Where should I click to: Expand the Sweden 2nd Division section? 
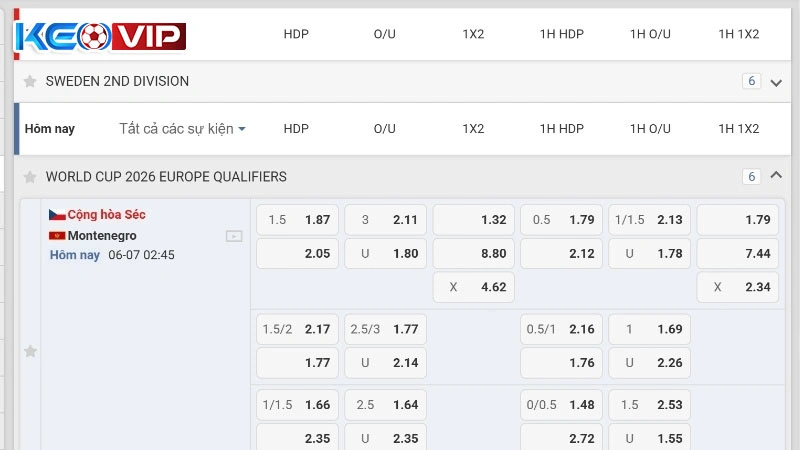[x=776, y=82]
